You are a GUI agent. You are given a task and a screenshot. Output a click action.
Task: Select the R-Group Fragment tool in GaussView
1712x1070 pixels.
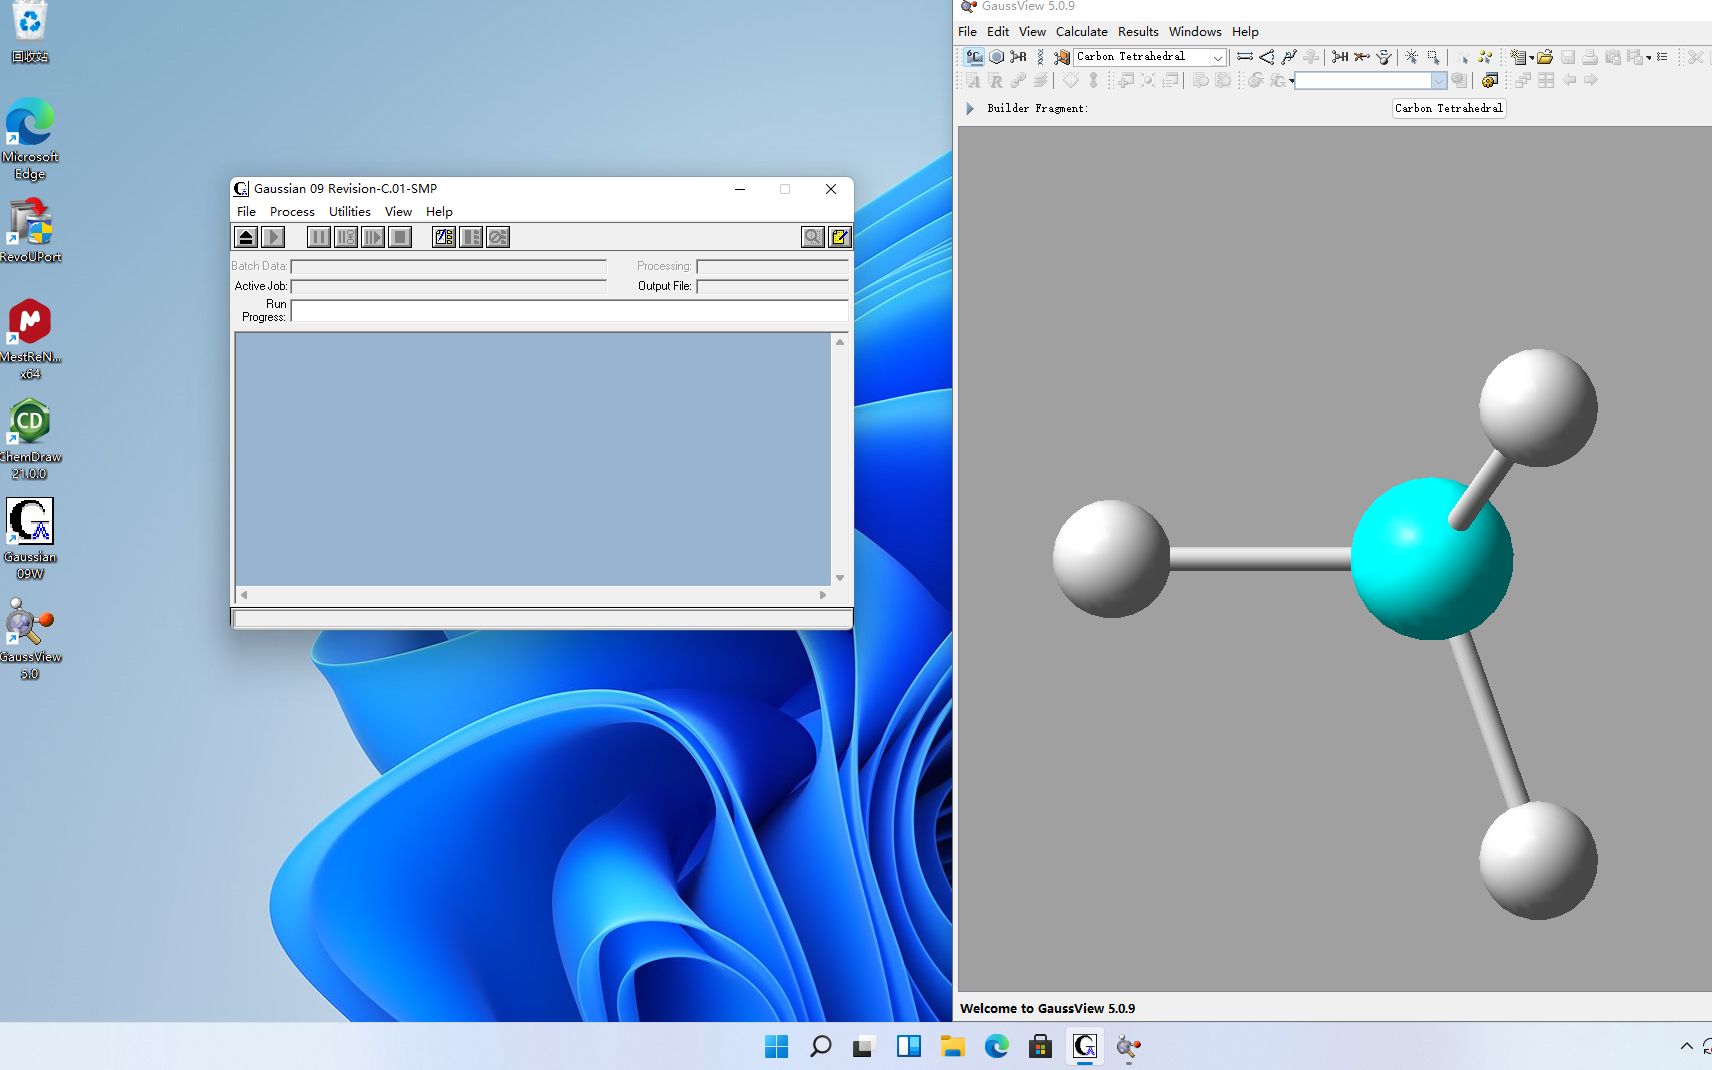(1019, 57)
